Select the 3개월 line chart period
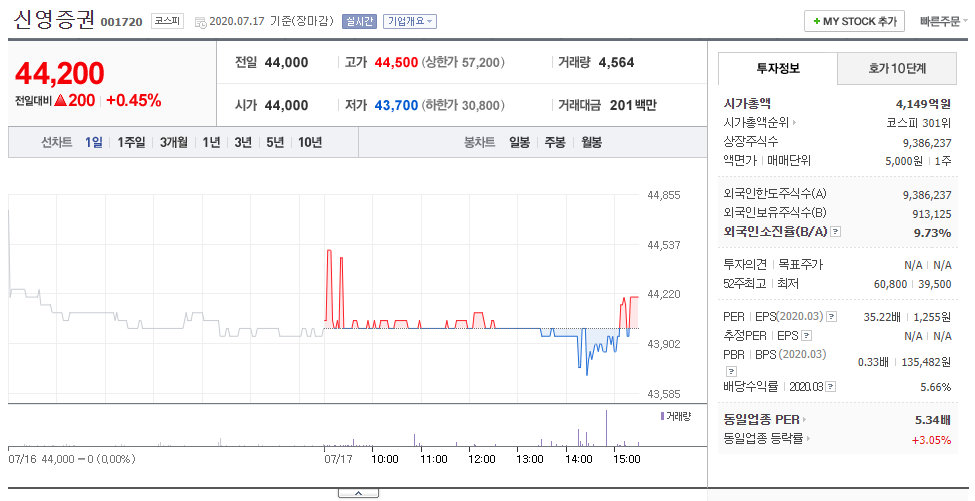 point(173,142)
